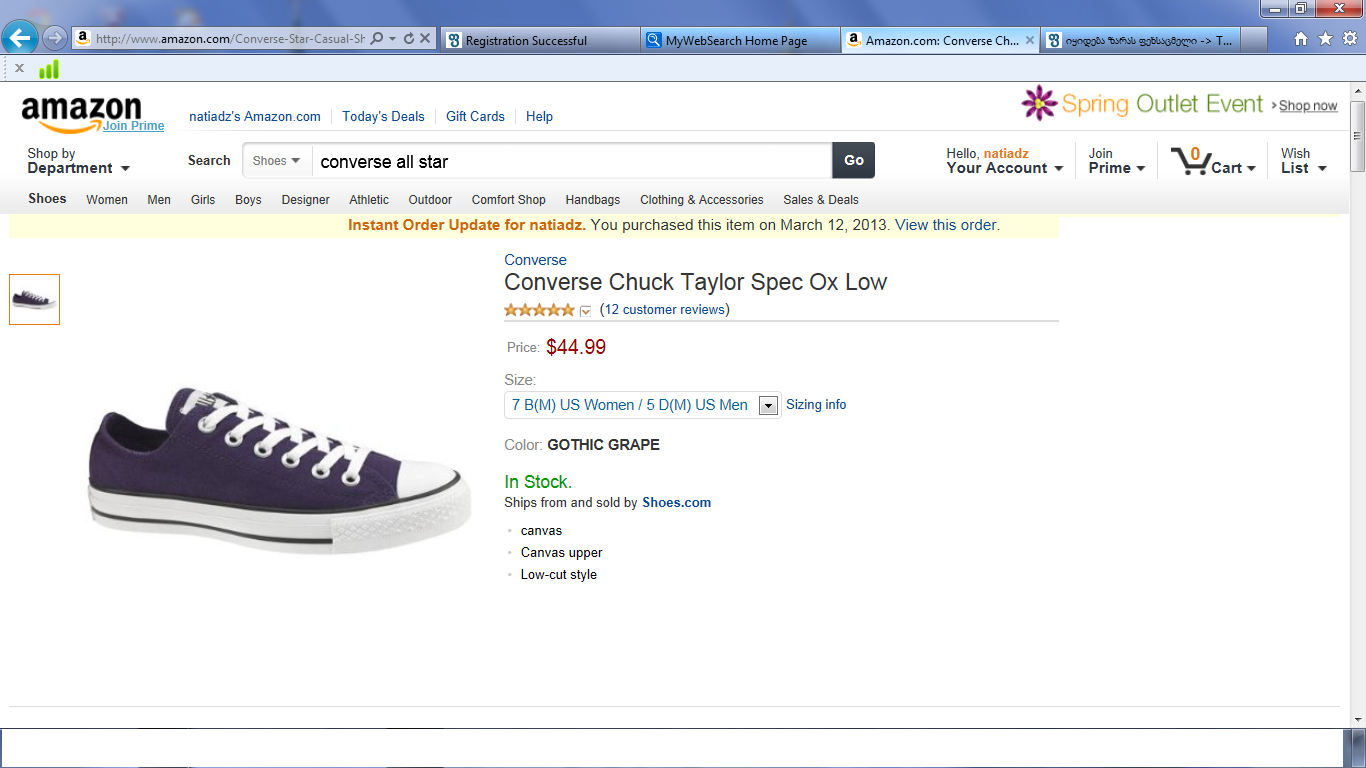The height and width of the screenshot is (768, 1366).
Task: Click the browser back arrow button
Action: (20, 39)
